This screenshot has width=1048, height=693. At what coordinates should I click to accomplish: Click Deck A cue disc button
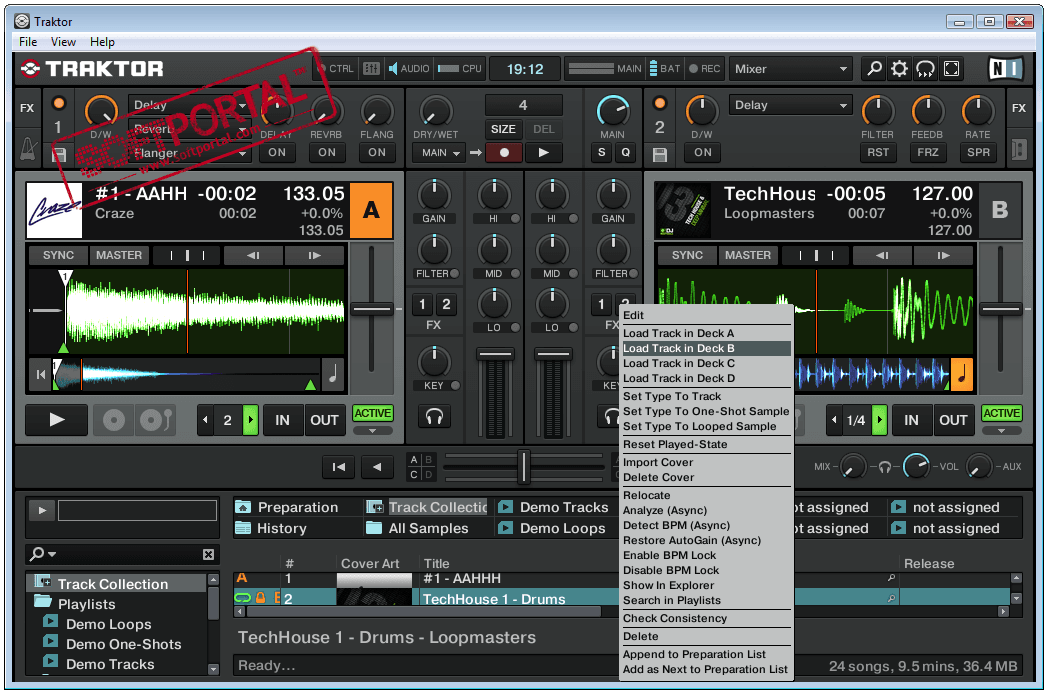pyautogui.click(x=114, y=420)
